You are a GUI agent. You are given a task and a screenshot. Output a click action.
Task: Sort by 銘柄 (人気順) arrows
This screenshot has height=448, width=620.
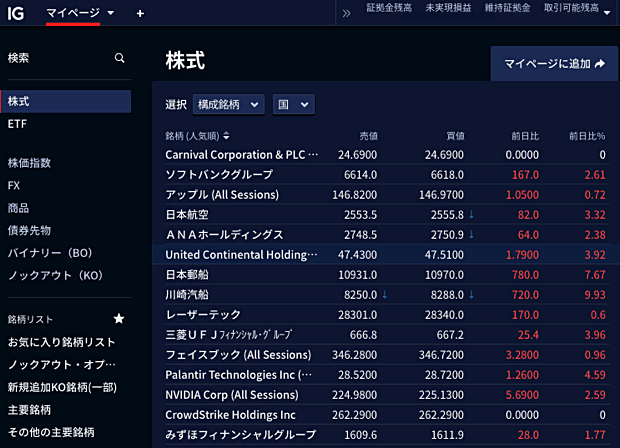click(226, 136)
